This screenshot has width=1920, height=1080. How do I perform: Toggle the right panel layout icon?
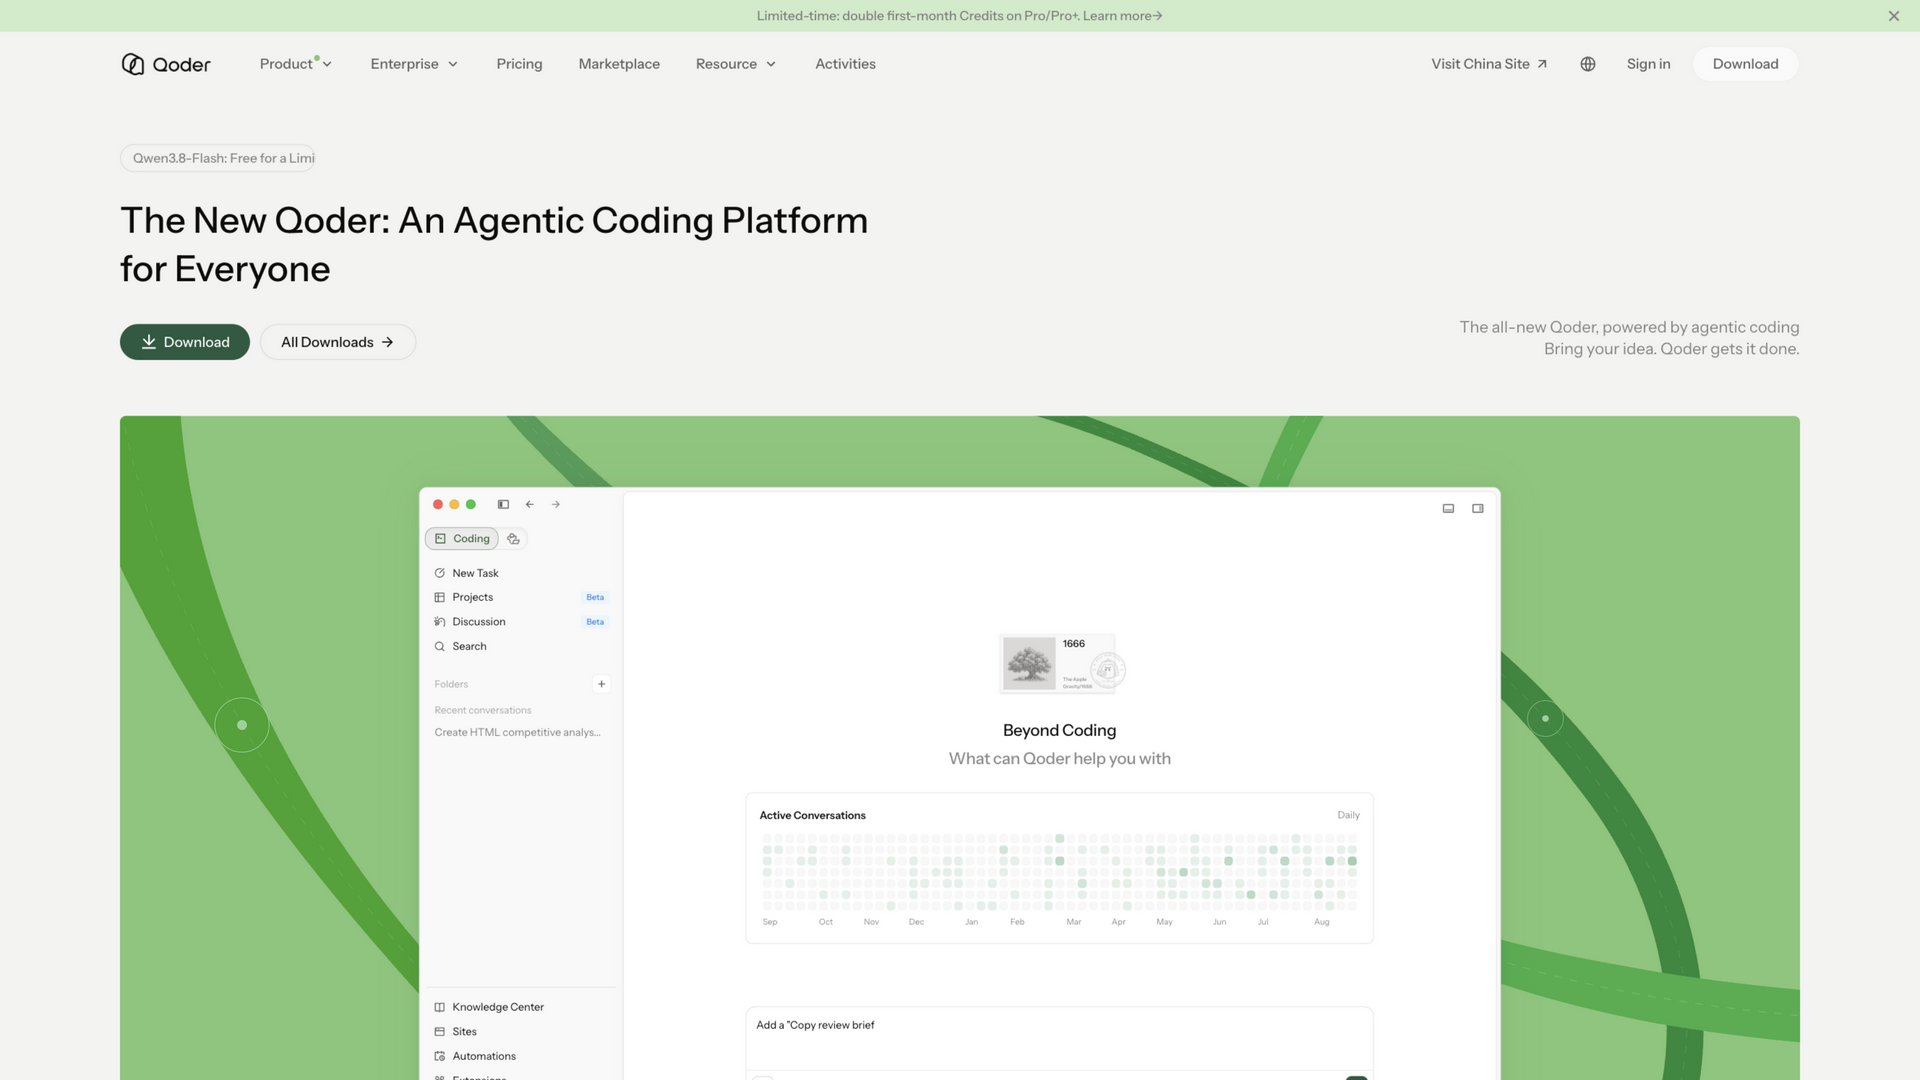(1478, 509)
